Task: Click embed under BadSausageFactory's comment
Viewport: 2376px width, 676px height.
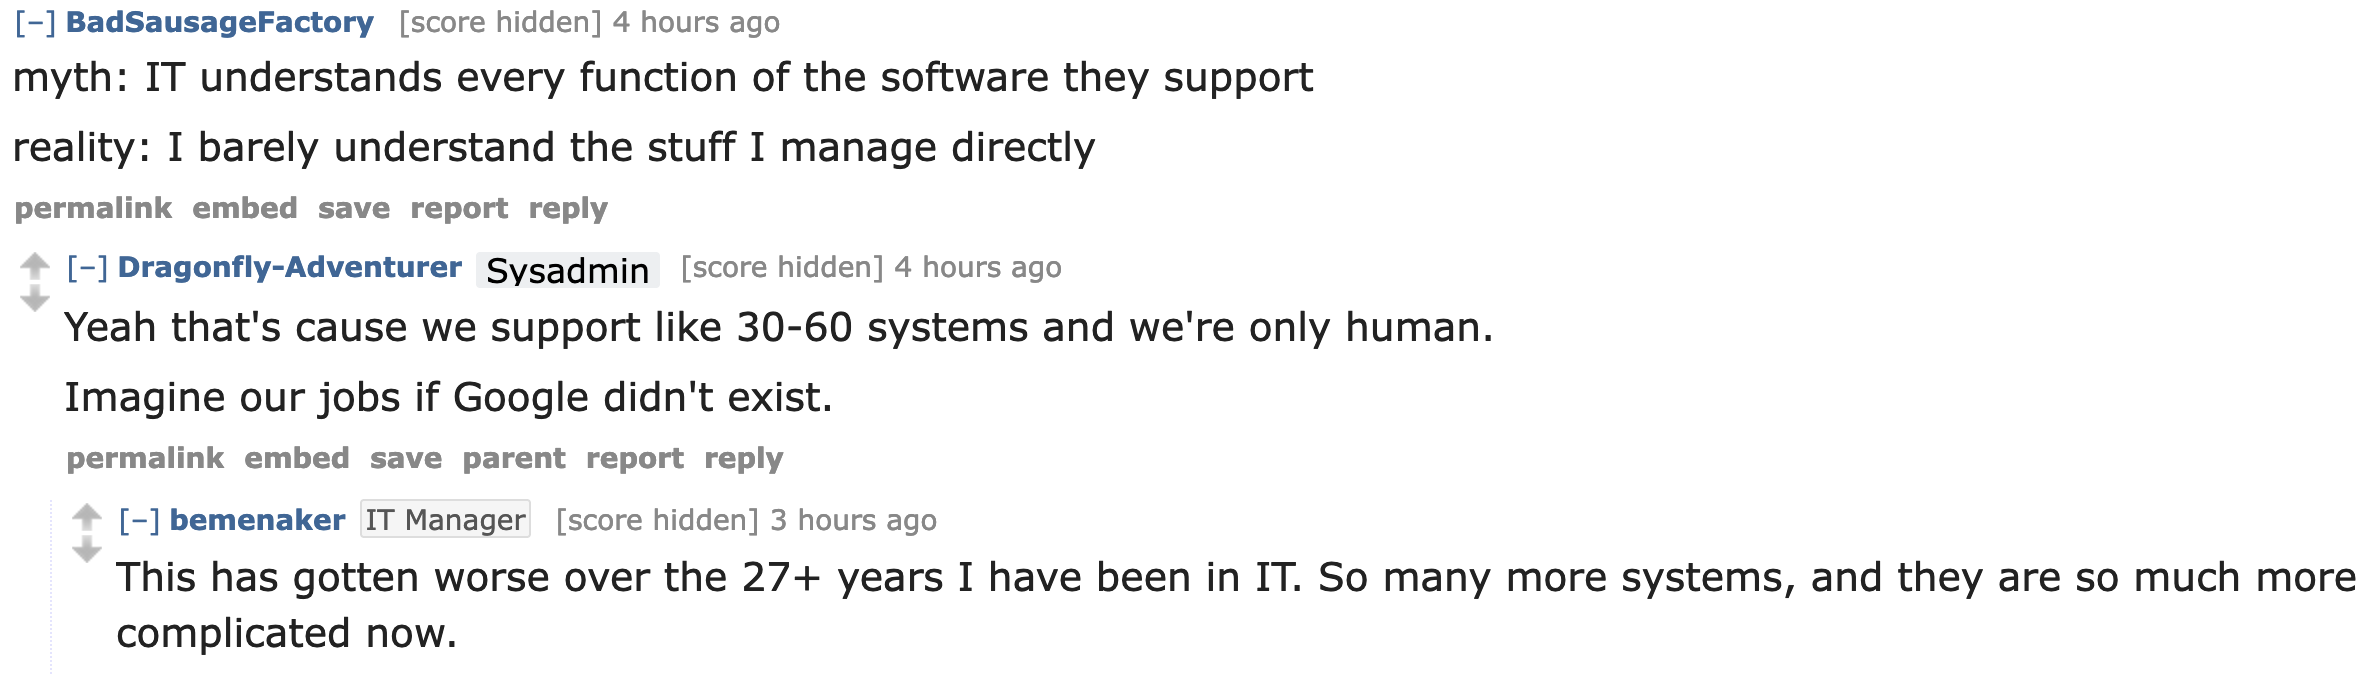Action: [x=245, y=208]
